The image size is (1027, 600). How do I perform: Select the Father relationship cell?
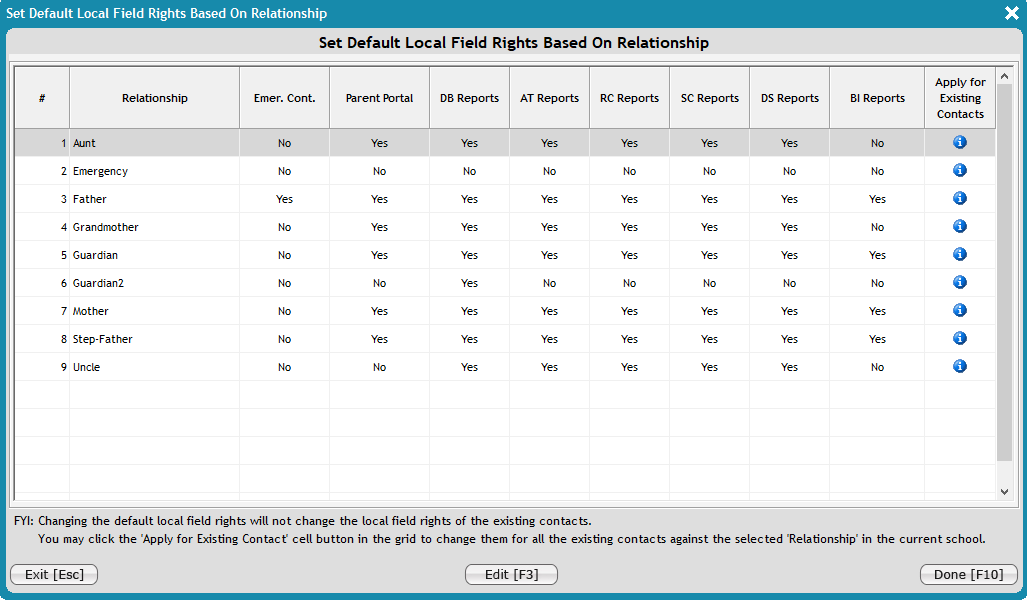pos(155,199)
